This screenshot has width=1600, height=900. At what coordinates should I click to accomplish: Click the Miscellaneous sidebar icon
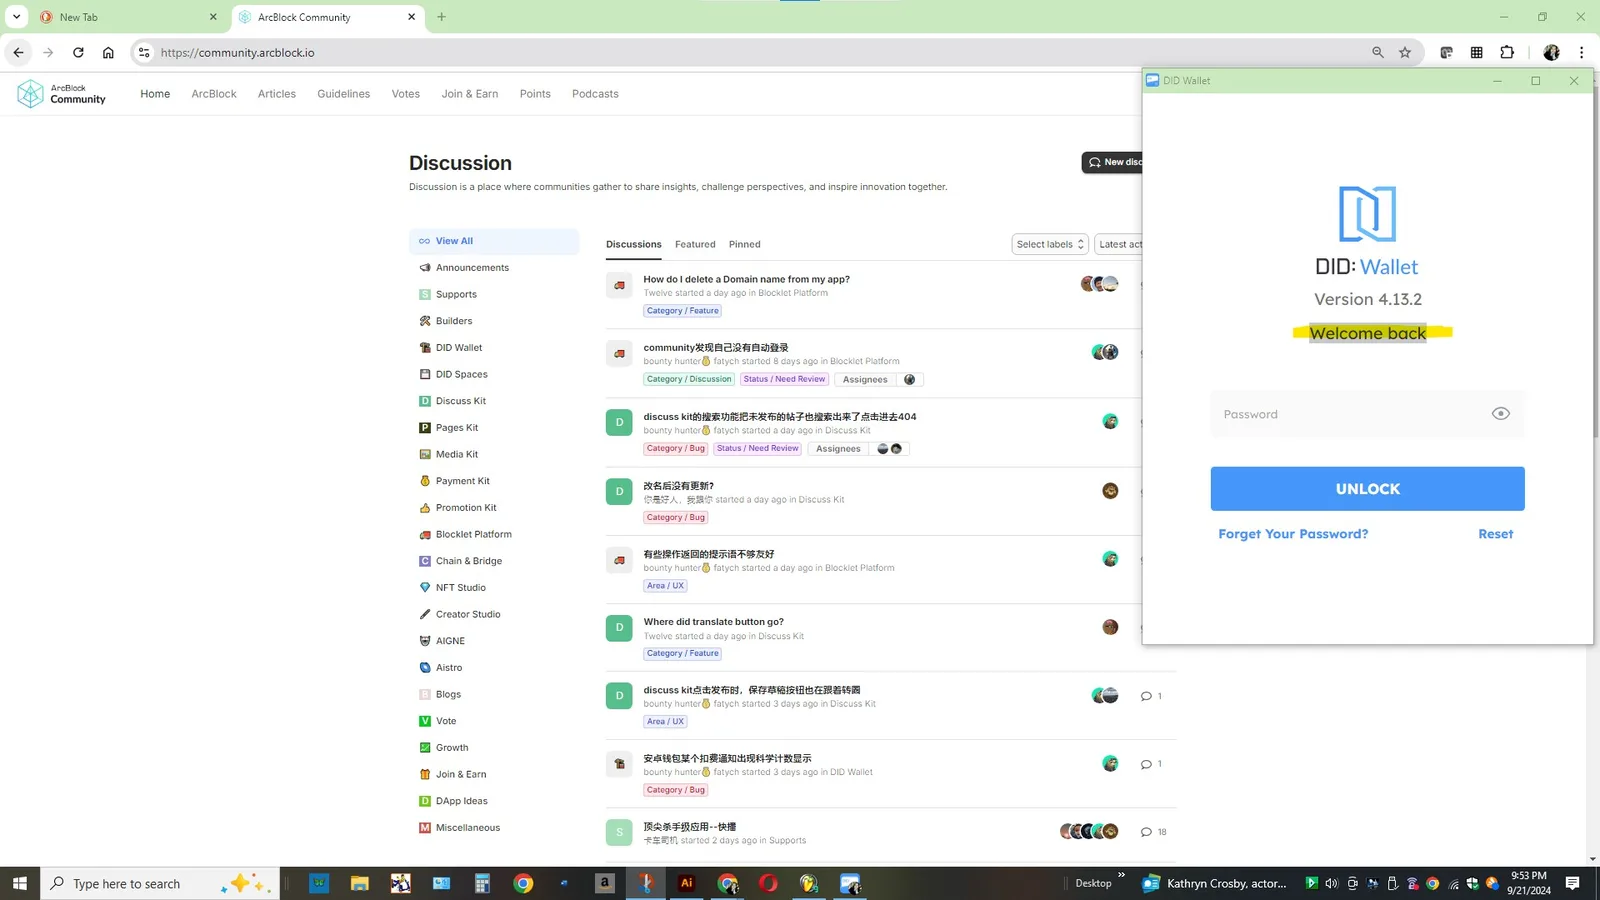(x=425, y=828)
